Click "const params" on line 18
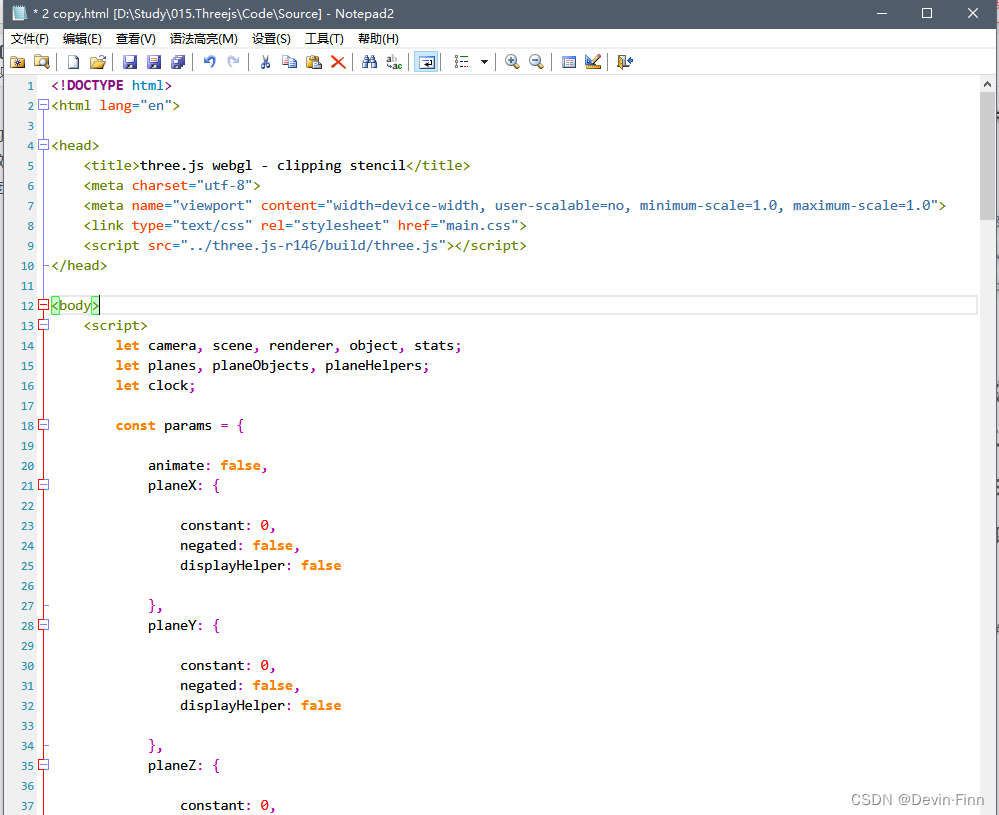The width and height of the screenshot is (999, 815). tap(164, 426)
